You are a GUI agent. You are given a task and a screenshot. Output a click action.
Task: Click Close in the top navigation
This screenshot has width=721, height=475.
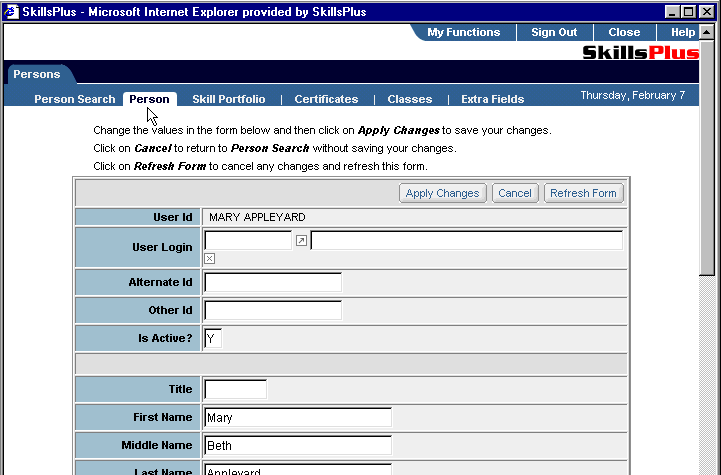click(624, 32)
